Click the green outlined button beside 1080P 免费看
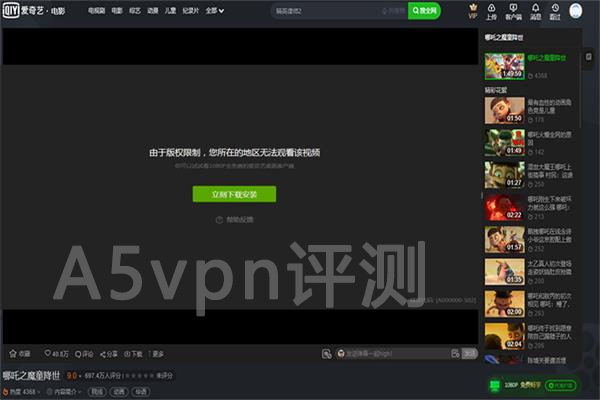 [x=560, y=385]
